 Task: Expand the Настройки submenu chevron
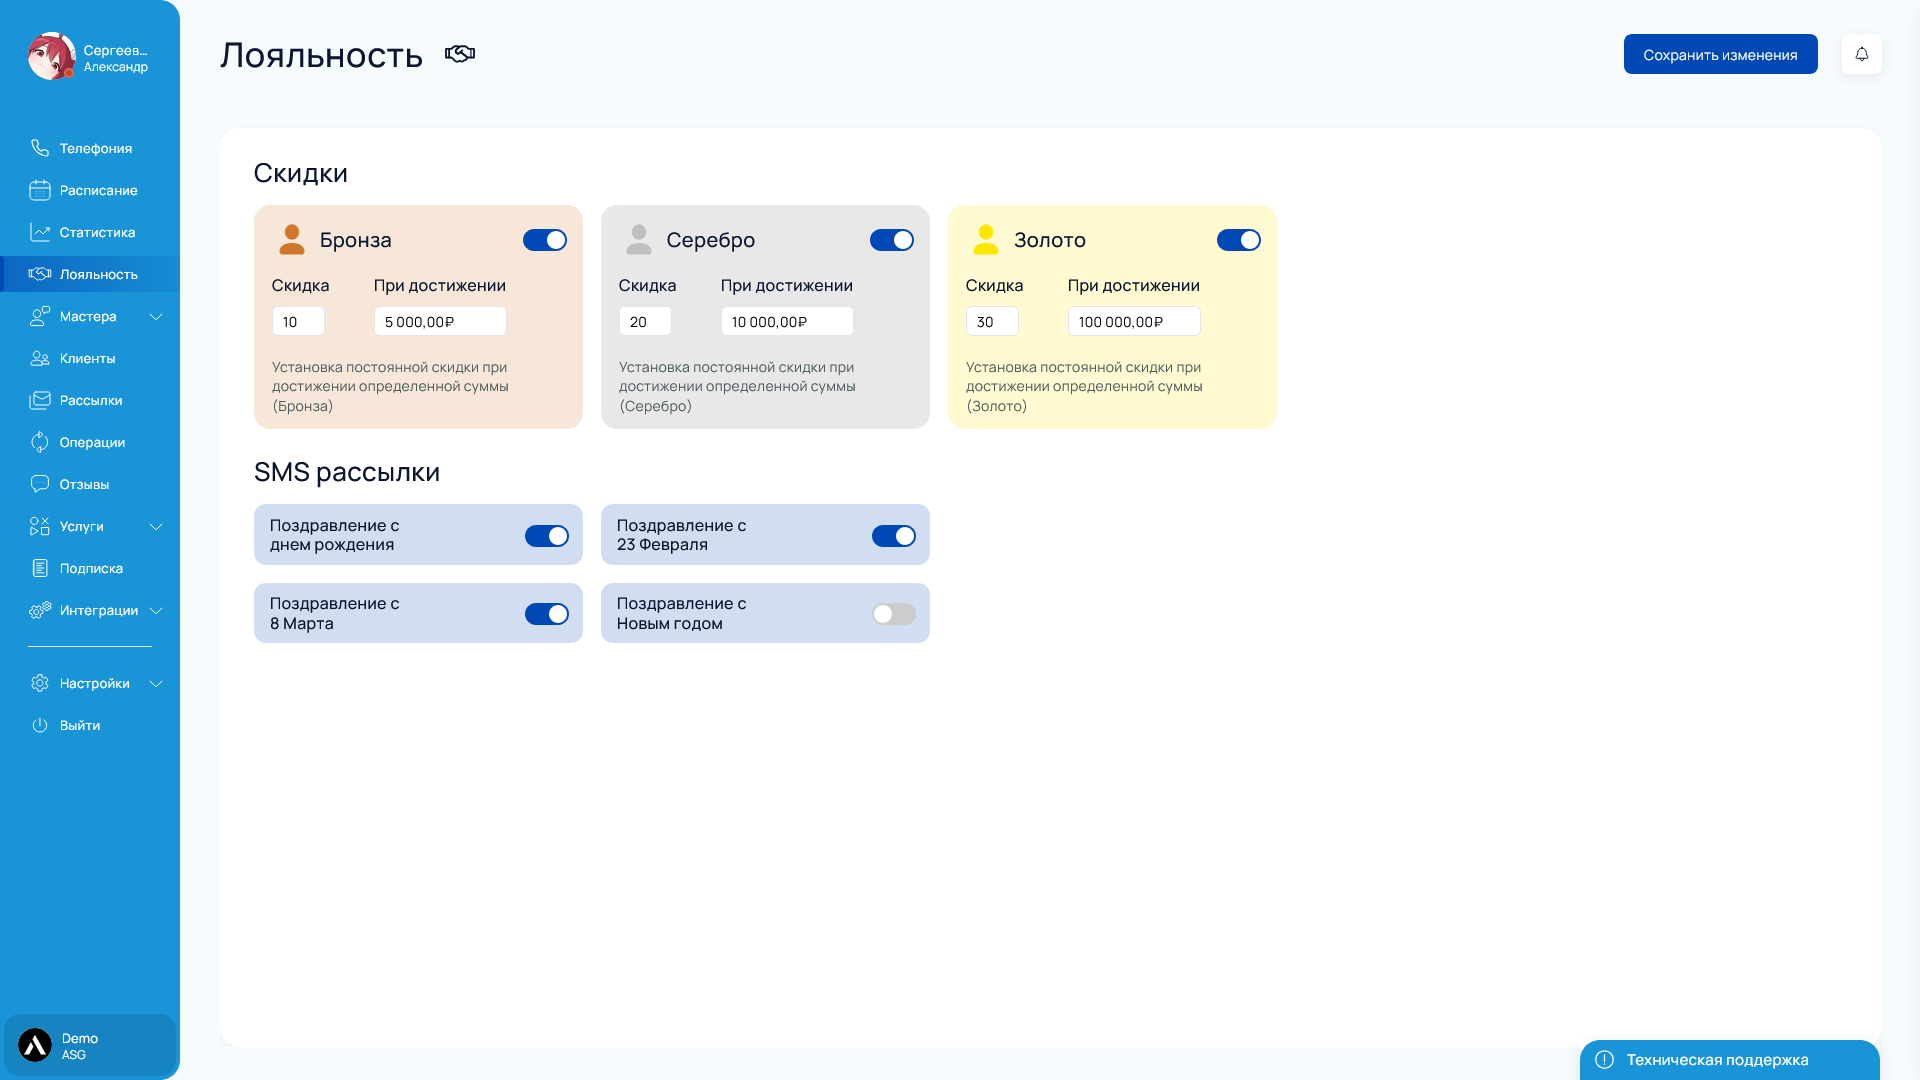point(156,684)
